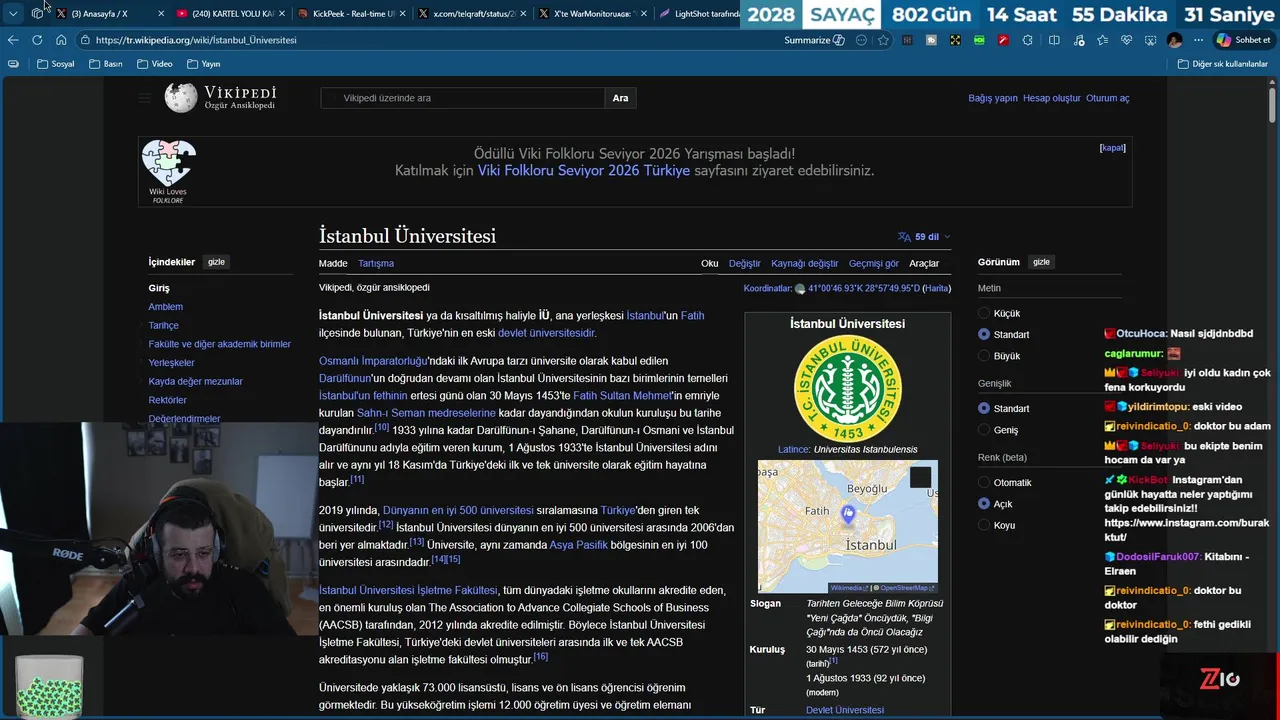Image resolution: width=1280 pixels, height=720 pixels.
Task: Enlarge the map with fullscreen button
Action: coord(920,478)
